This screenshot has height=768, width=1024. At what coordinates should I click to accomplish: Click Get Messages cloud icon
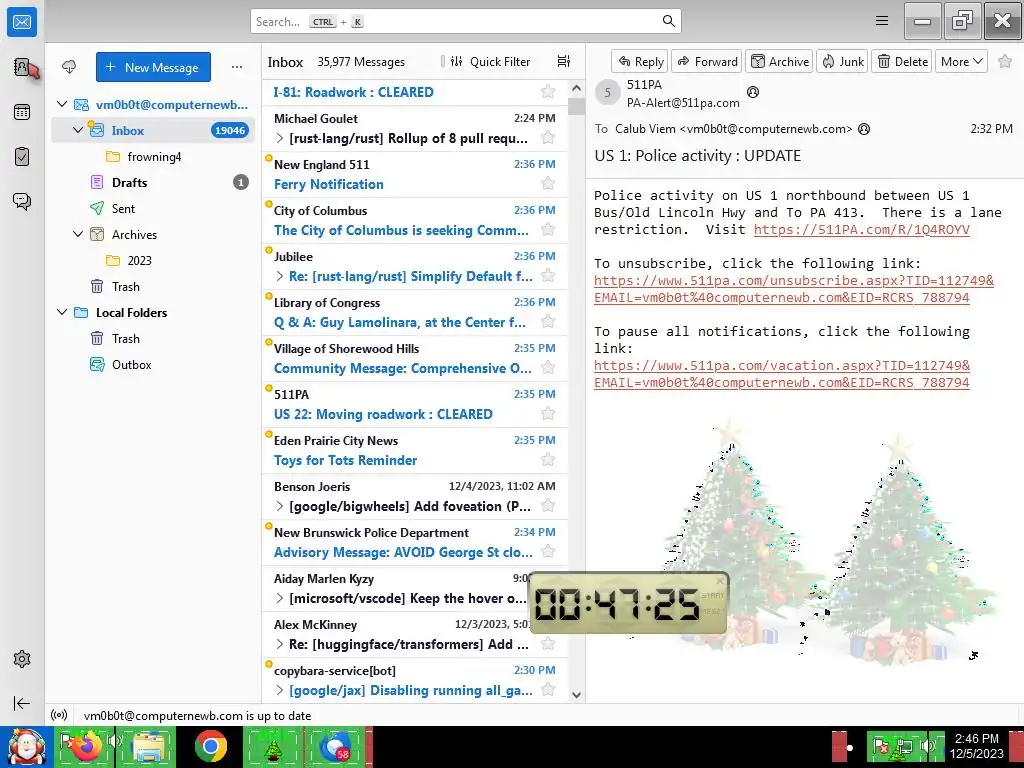pos(69,67)
